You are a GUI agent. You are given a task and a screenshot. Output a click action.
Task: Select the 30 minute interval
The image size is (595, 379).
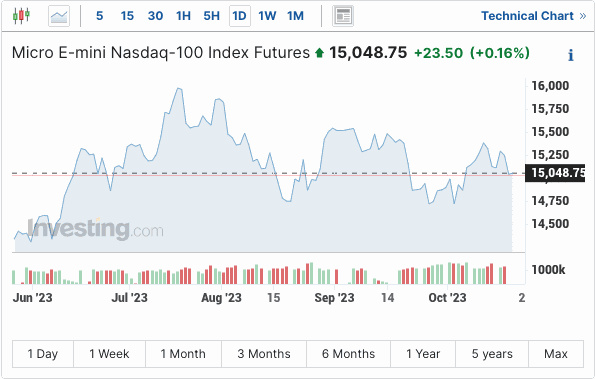156,16
